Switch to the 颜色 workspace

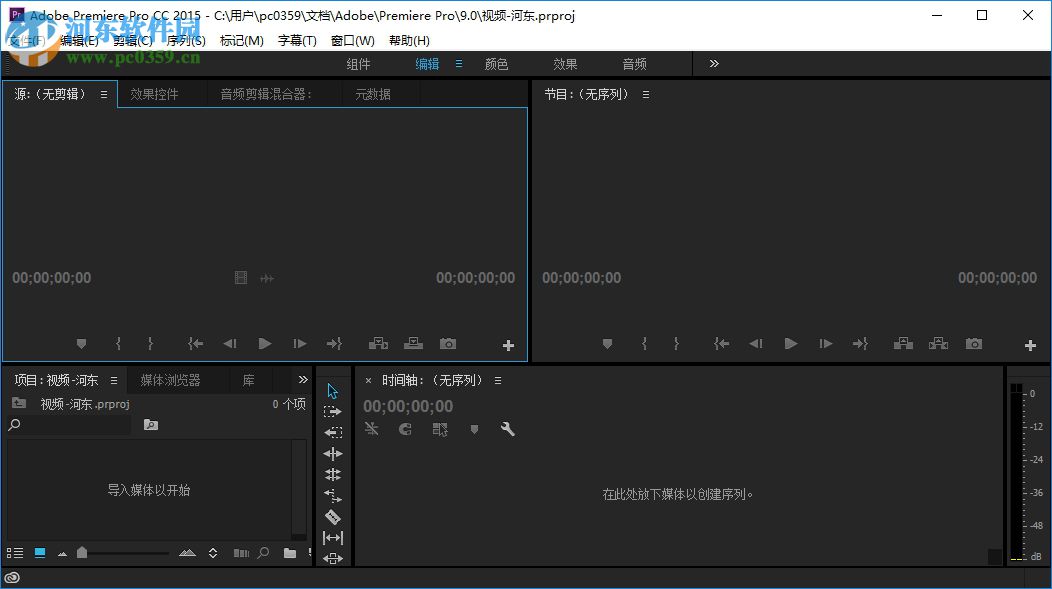(496, 63)
